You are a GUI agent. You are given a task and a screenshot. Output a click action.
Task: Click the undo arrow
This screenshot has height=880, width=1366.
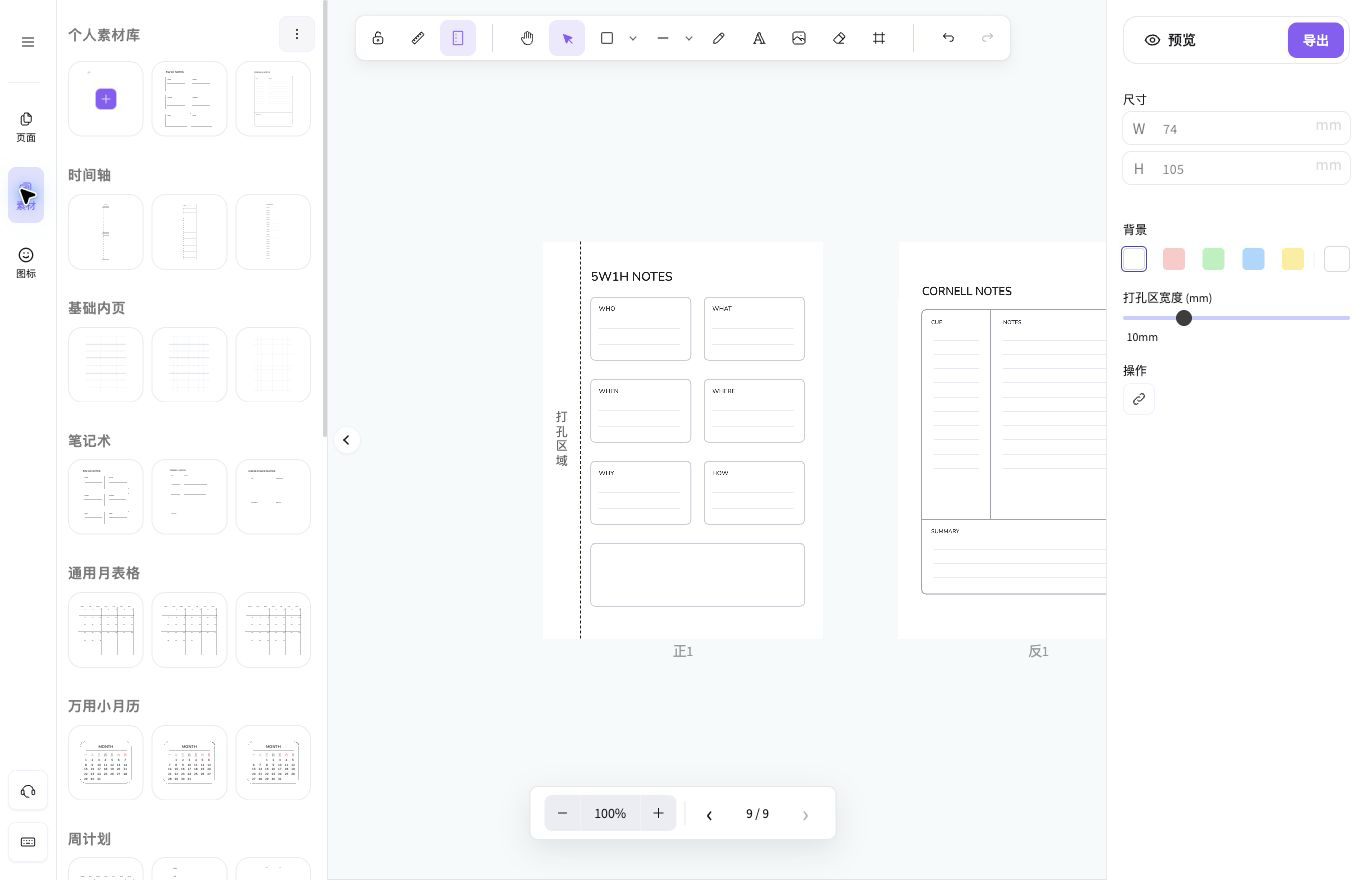point(948,38)
